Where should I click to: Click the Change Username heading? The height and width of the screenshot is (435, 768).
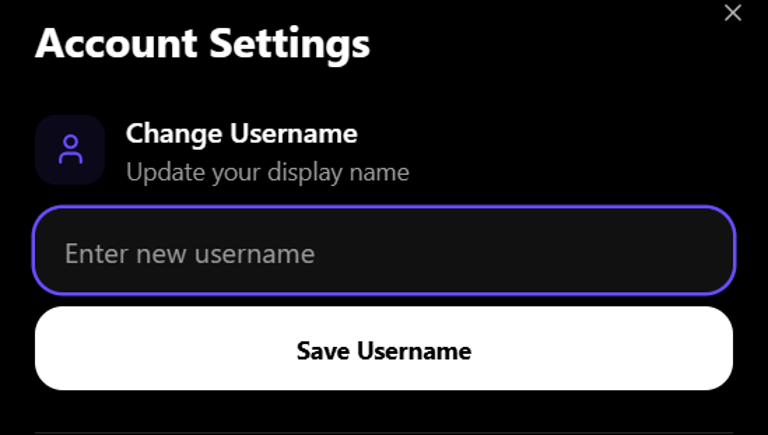(241, 133)
